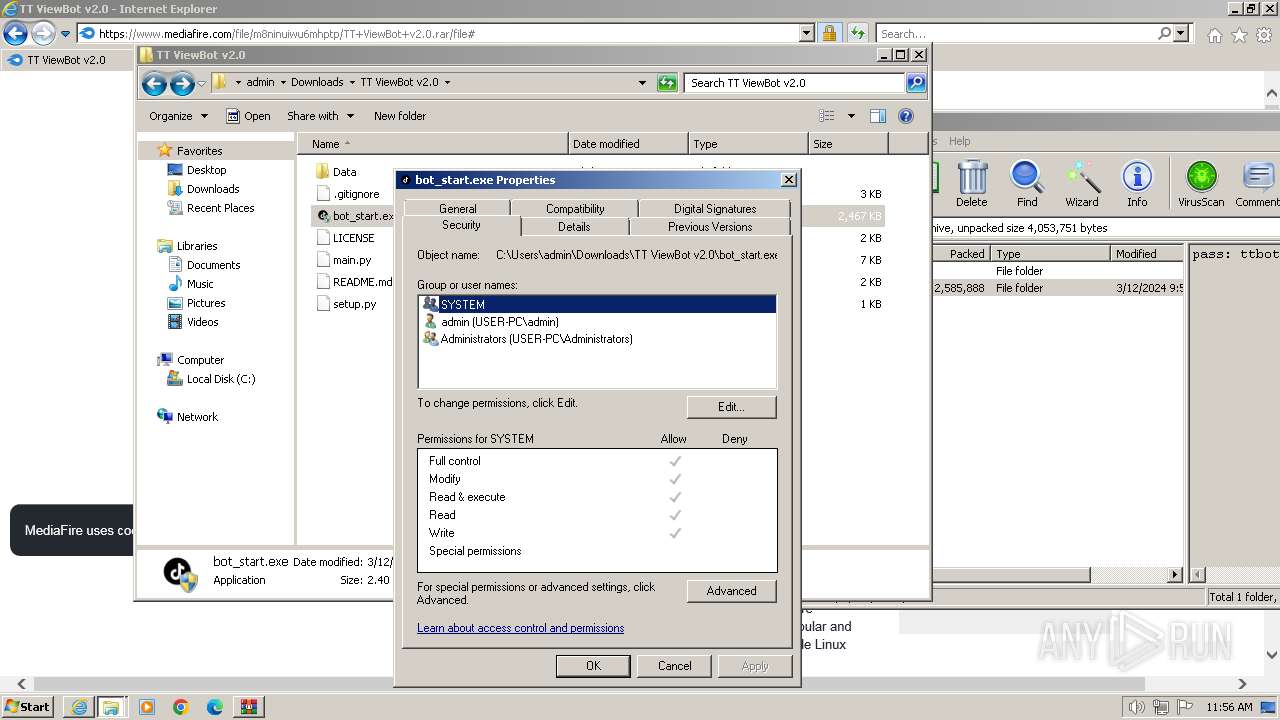Select SYSTEM in group list
This screenshot has width=1280, height=720.
(x=597, y=304)
